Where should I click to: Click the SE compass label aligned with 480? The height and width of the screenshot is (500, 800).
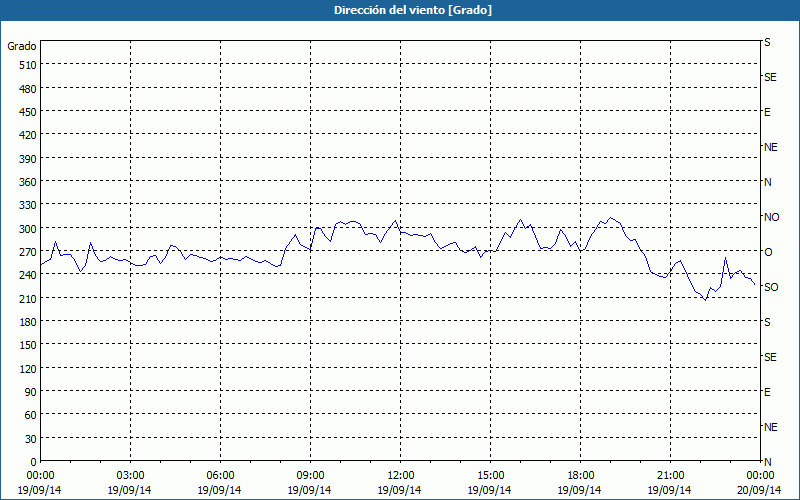click(770, 77)
